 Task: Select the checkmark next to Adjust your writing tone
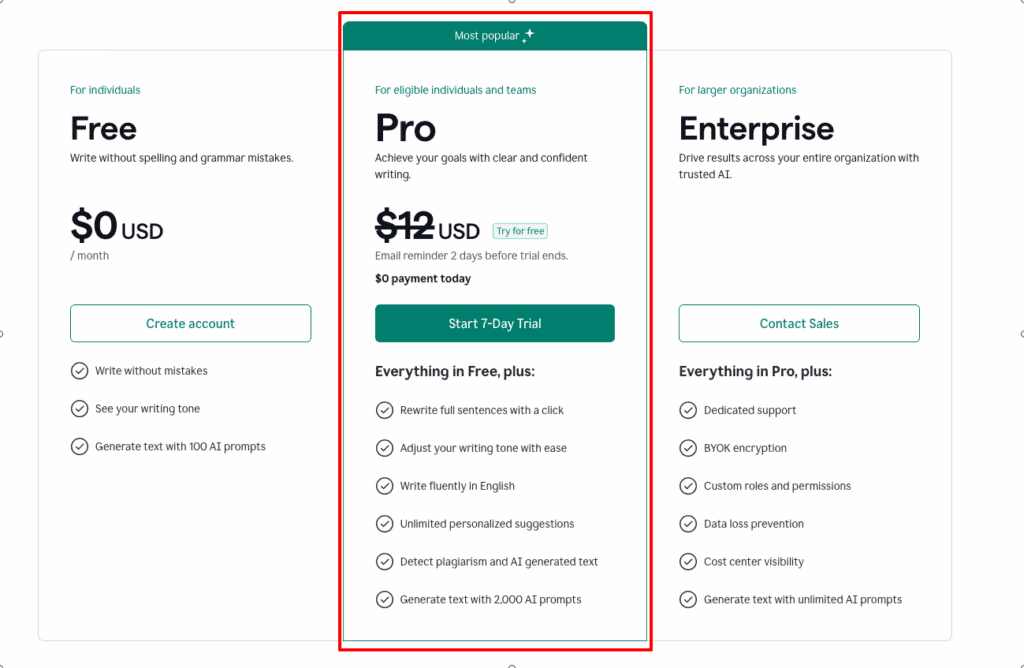[x=385, y=448]
